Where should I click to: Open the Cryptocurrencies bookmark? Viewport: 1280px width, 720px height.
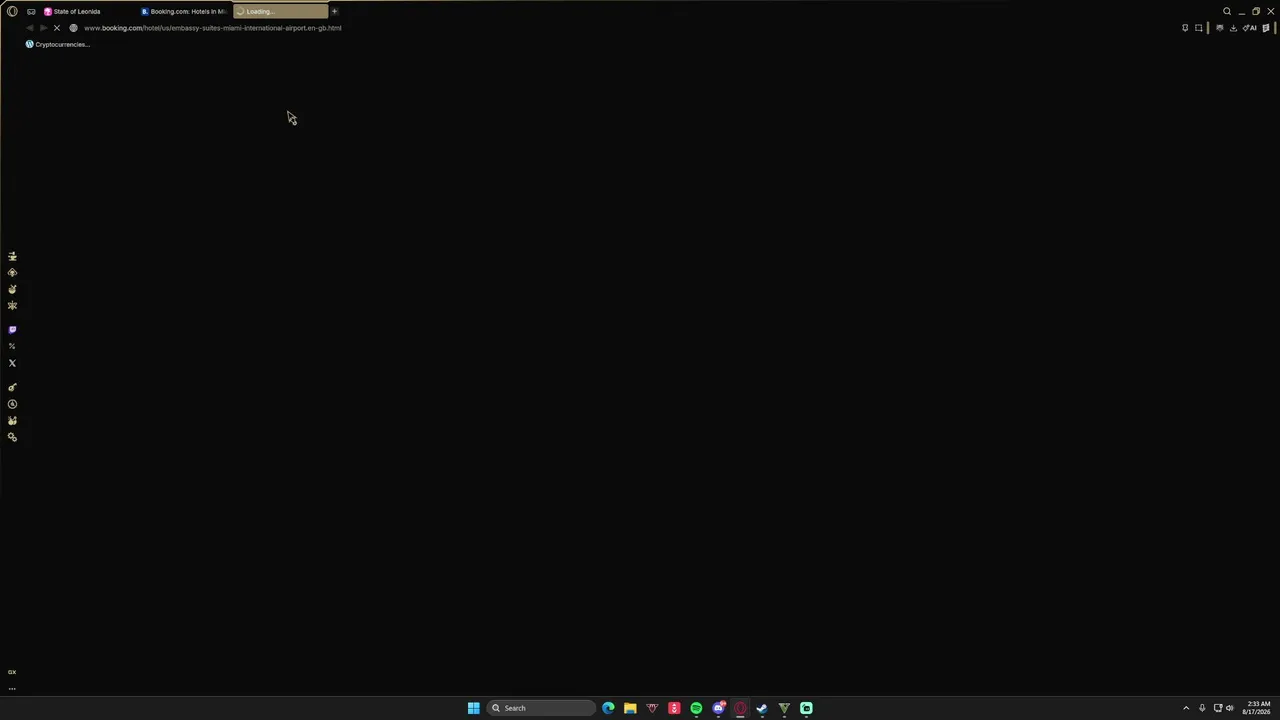coord(58,44)
